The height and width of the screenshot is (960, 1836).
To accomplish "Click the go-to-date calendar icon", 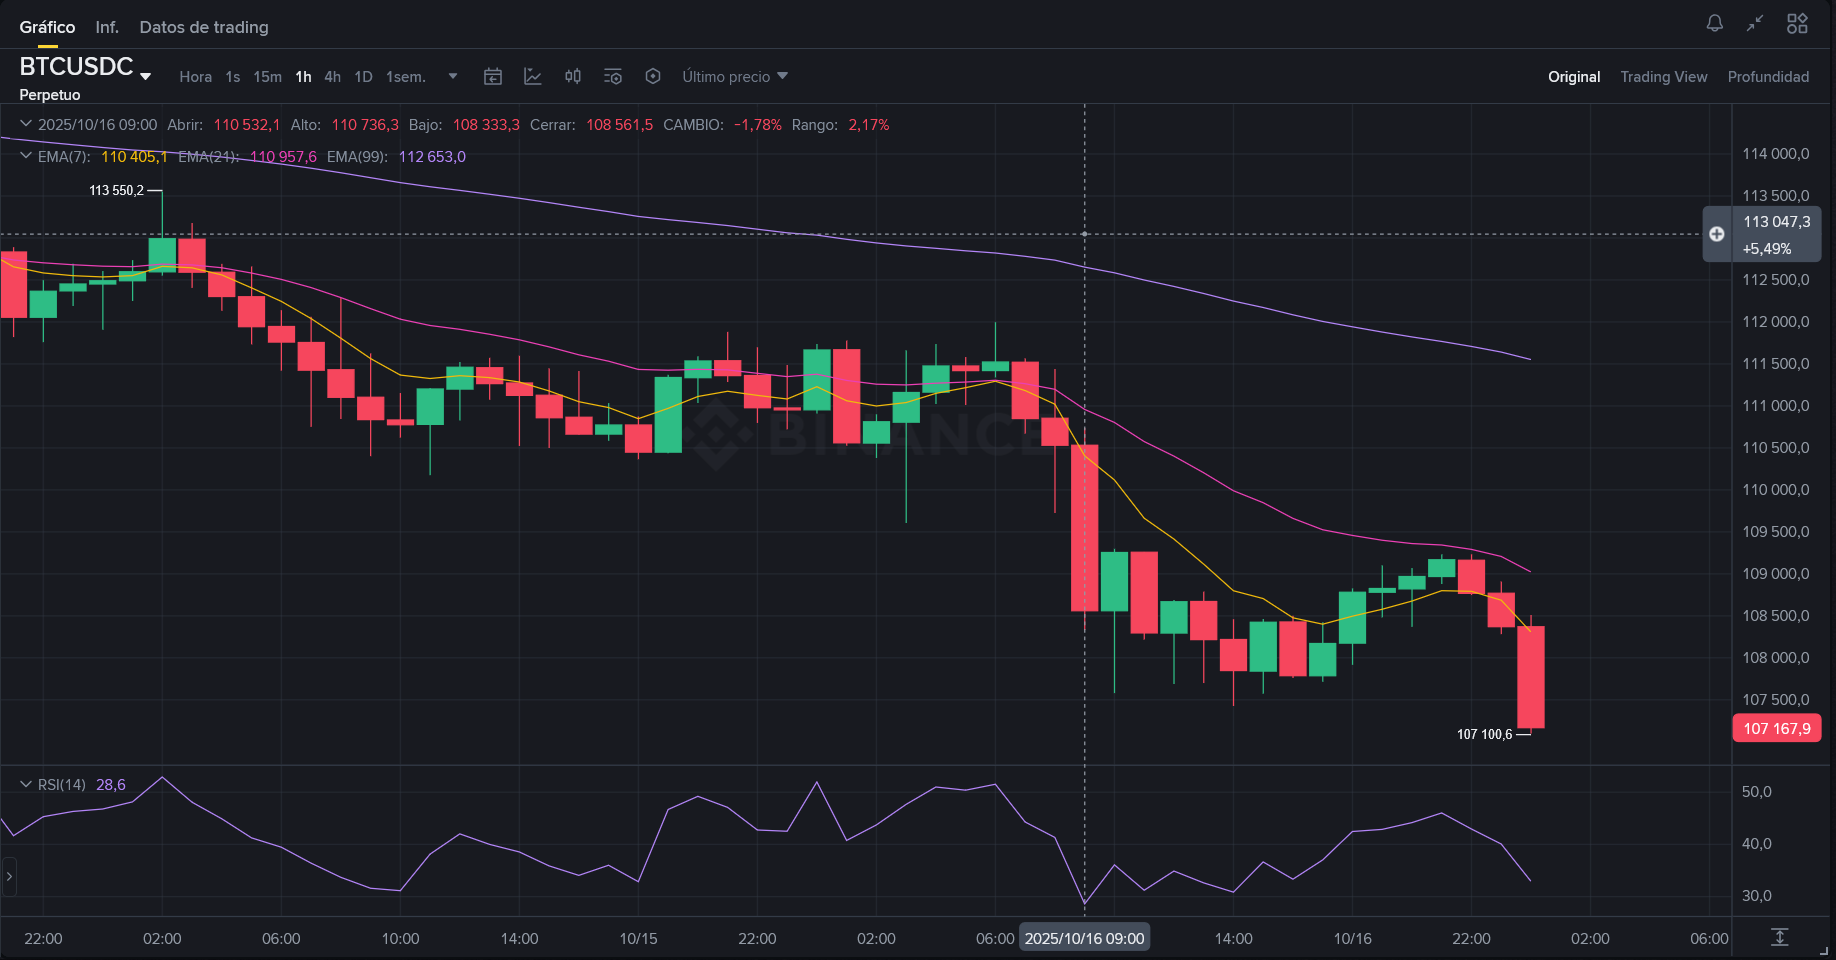I will coord(492,77).
